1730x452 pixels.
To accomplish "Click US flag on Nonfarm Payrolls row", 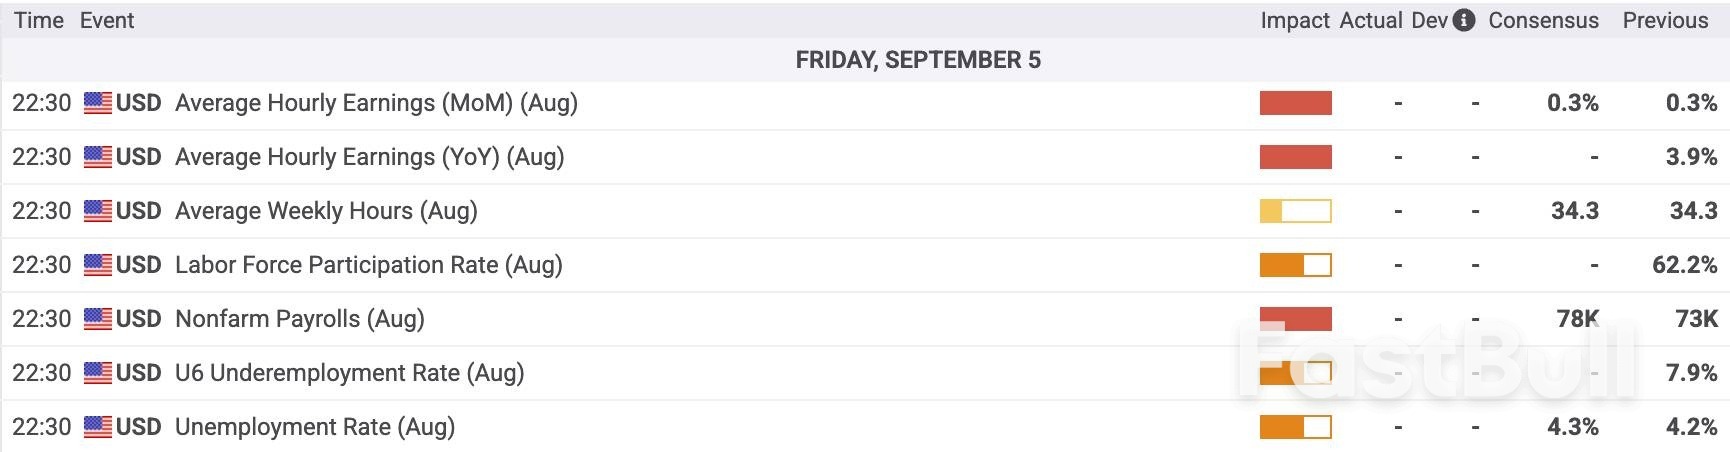I will (x=98, y=319).
